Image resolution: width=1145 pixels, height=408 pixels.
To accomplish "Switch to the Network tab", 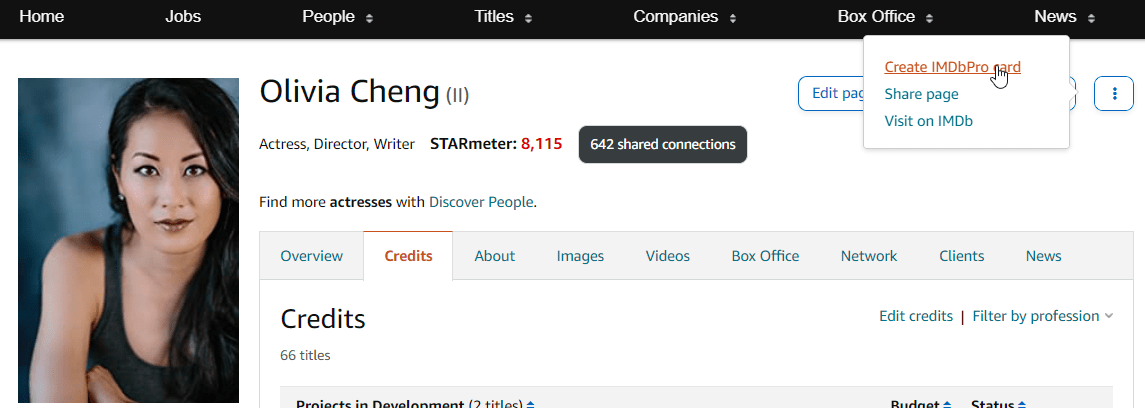I will coord(868,256).
